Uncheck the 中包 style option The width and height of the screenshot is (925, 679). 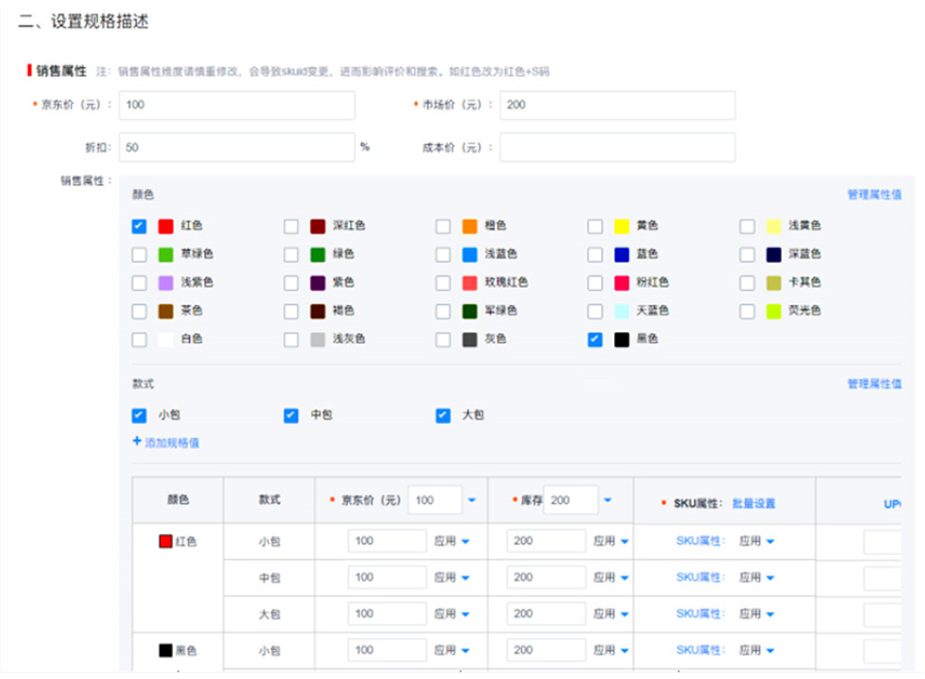pos(290,415)
